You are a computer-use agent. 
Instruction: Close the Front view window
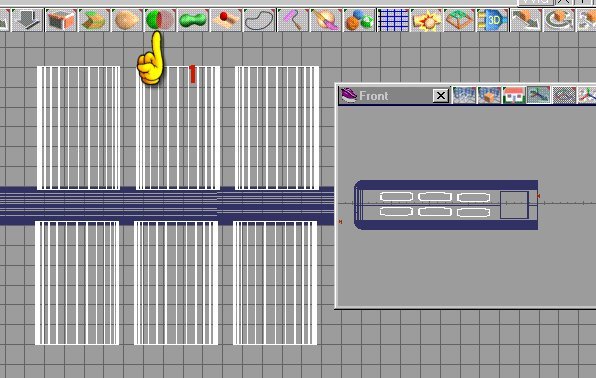441,95
